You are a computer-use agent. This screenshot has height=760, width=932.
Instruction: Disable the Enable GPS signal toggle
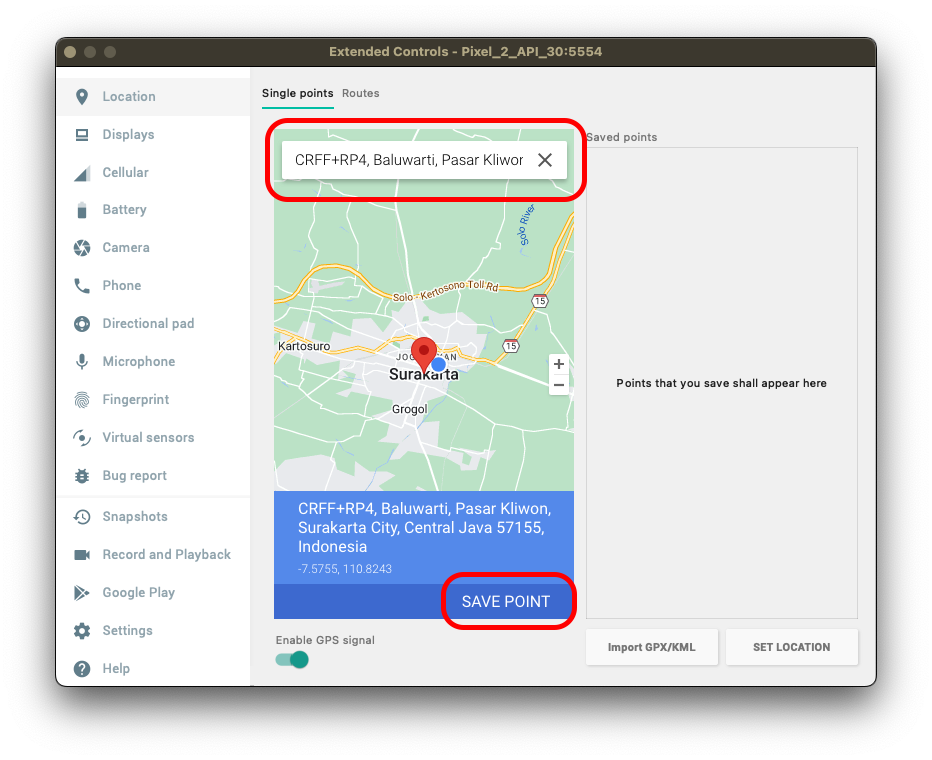click(292, 660)
